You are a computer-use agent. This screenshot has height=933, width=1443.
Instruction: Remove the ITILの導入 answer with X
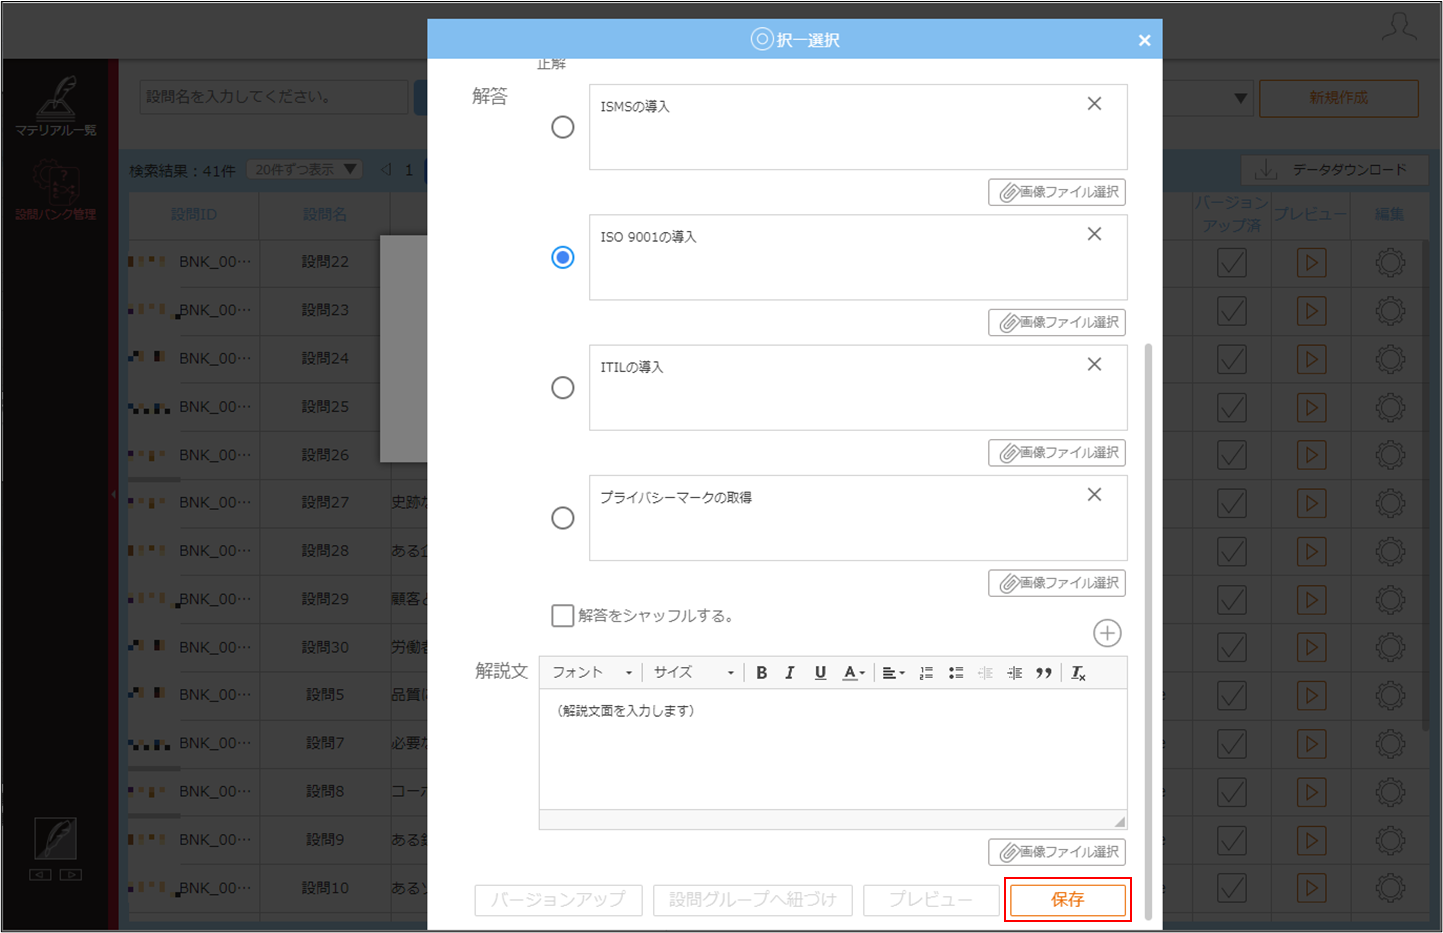[1094, 364]
